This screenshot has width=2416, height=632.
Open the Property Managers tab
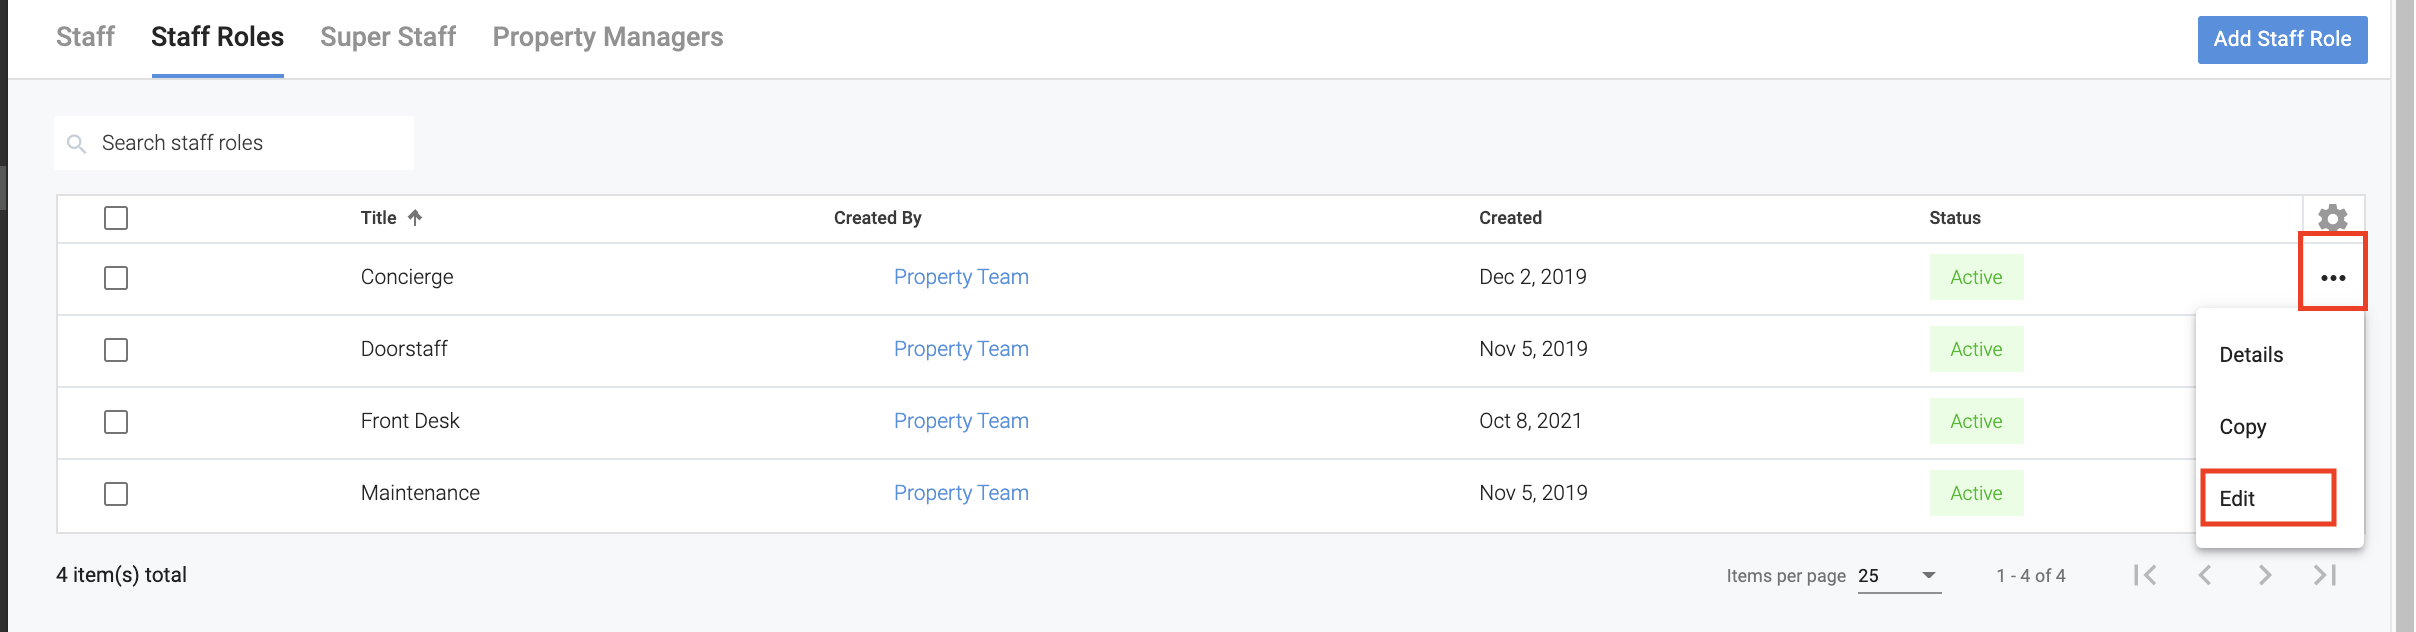point(607,37)
